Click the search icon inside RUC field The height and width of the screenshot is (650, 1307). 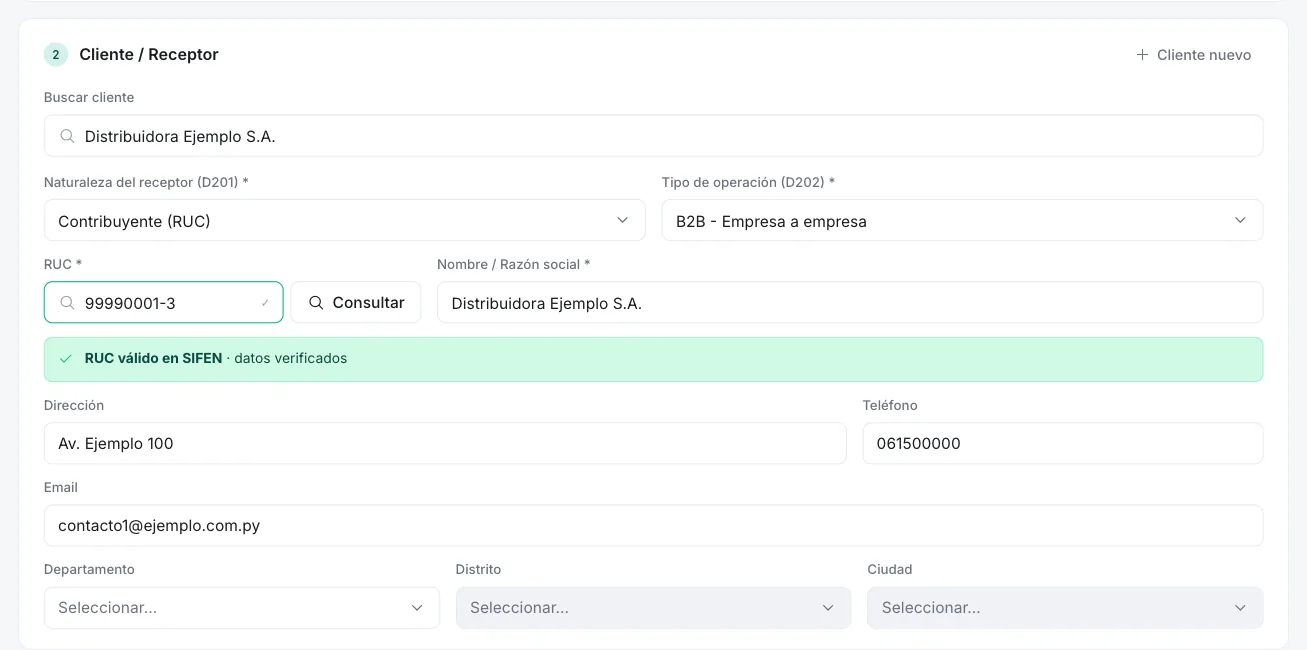click(x=67, y=302)
